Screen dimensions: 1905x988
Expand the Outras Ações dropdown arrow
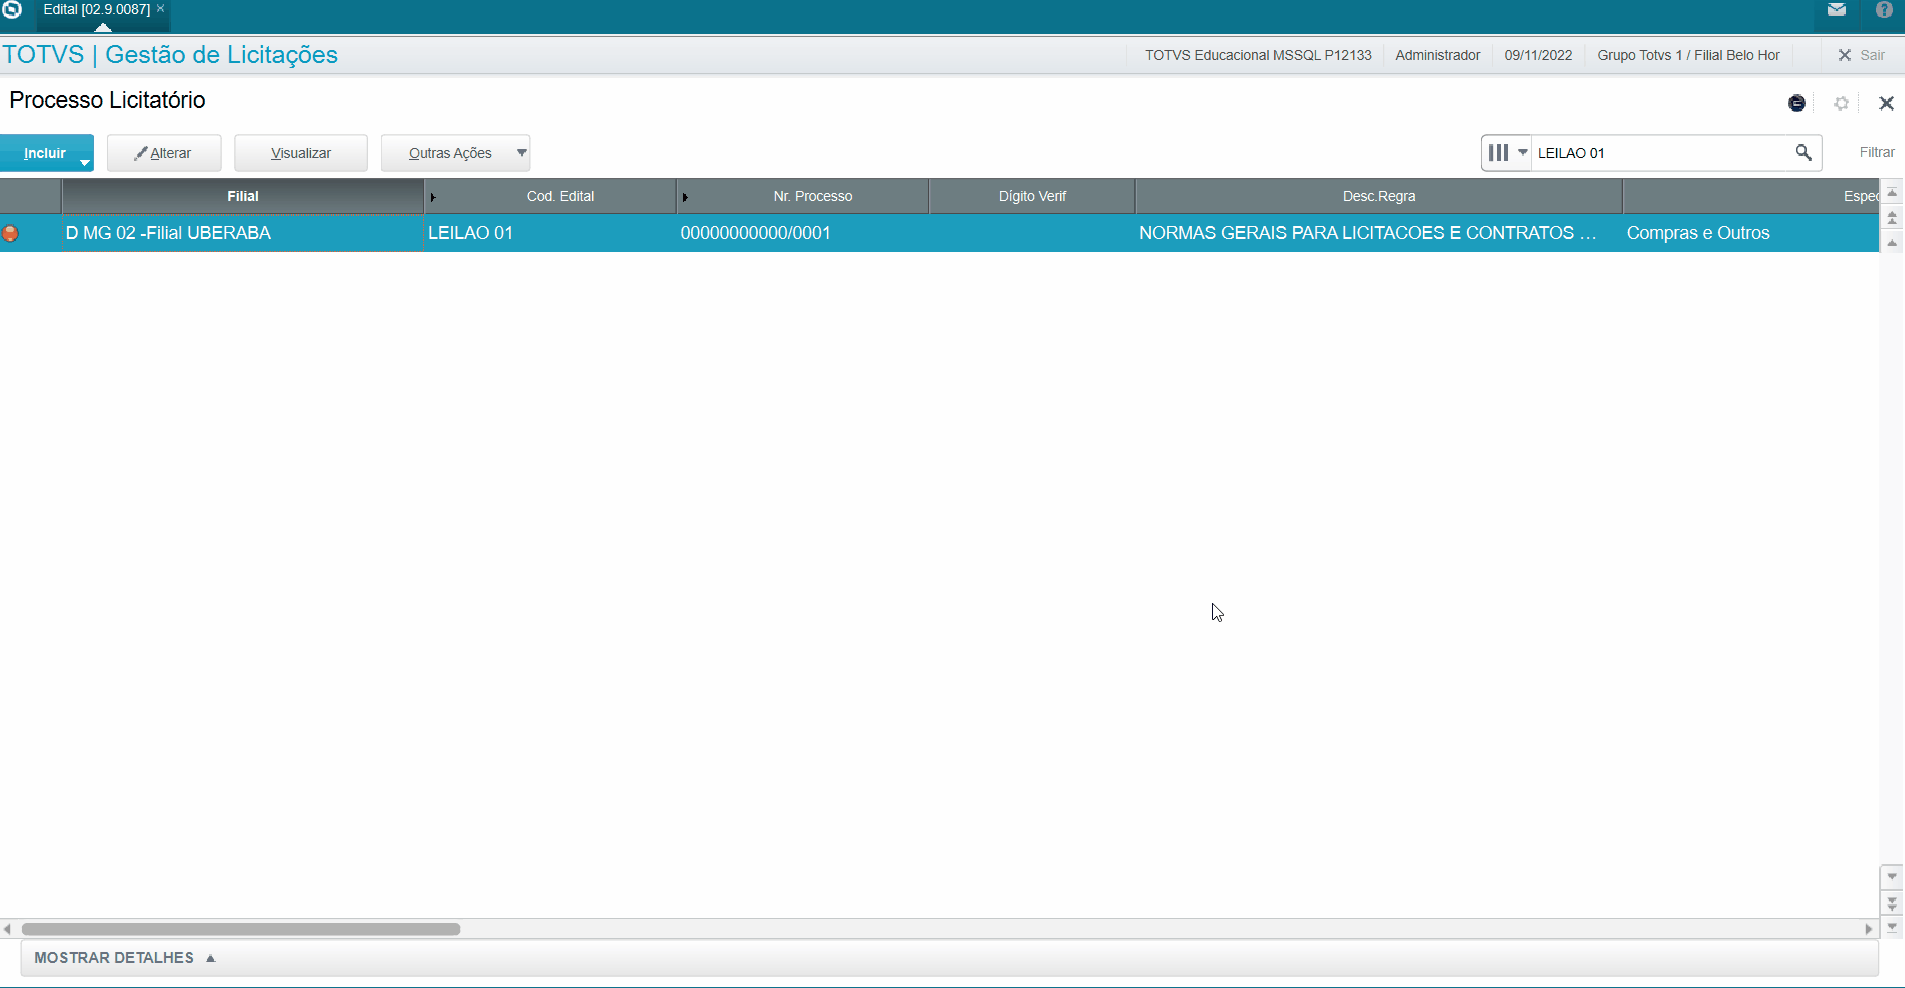(x=521, y=153)
